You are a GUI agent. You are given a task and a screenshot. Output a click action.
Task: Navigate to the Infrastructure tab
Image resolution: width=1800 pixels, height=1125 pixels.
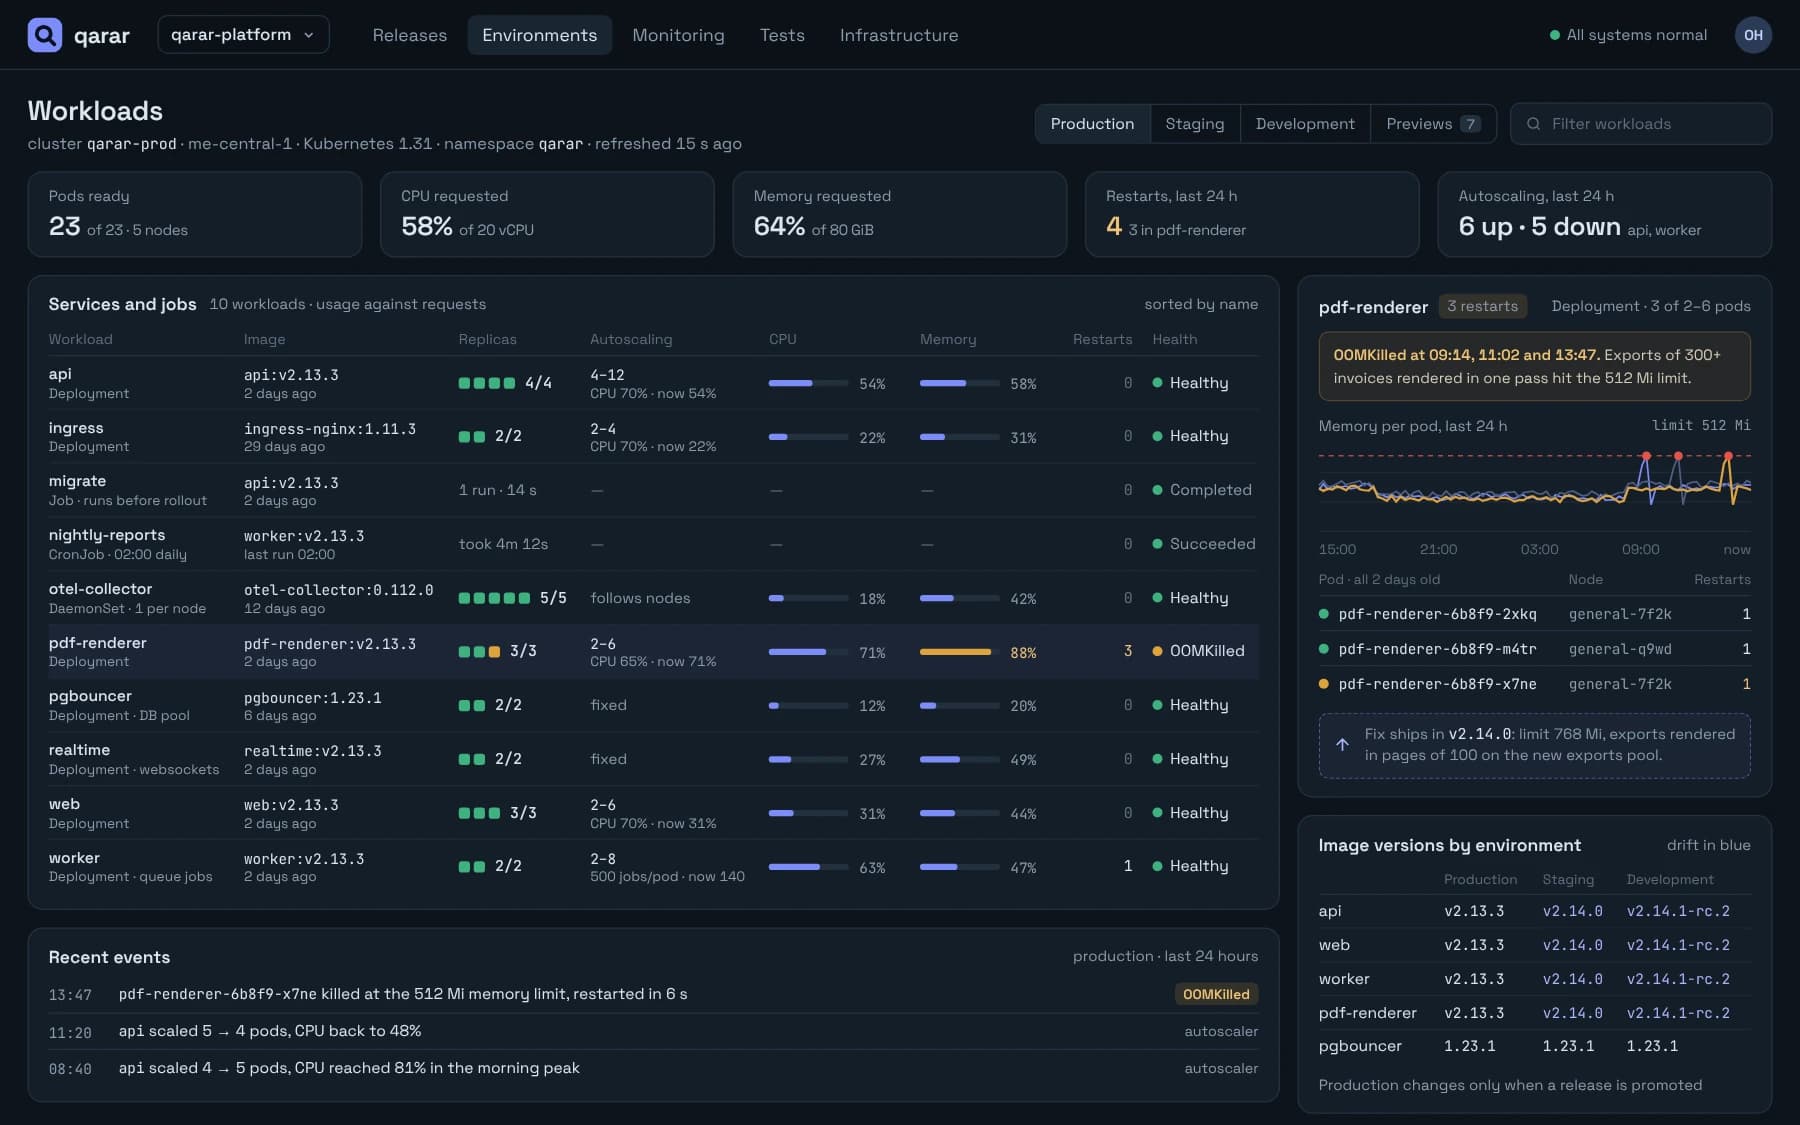pos(898,35)
